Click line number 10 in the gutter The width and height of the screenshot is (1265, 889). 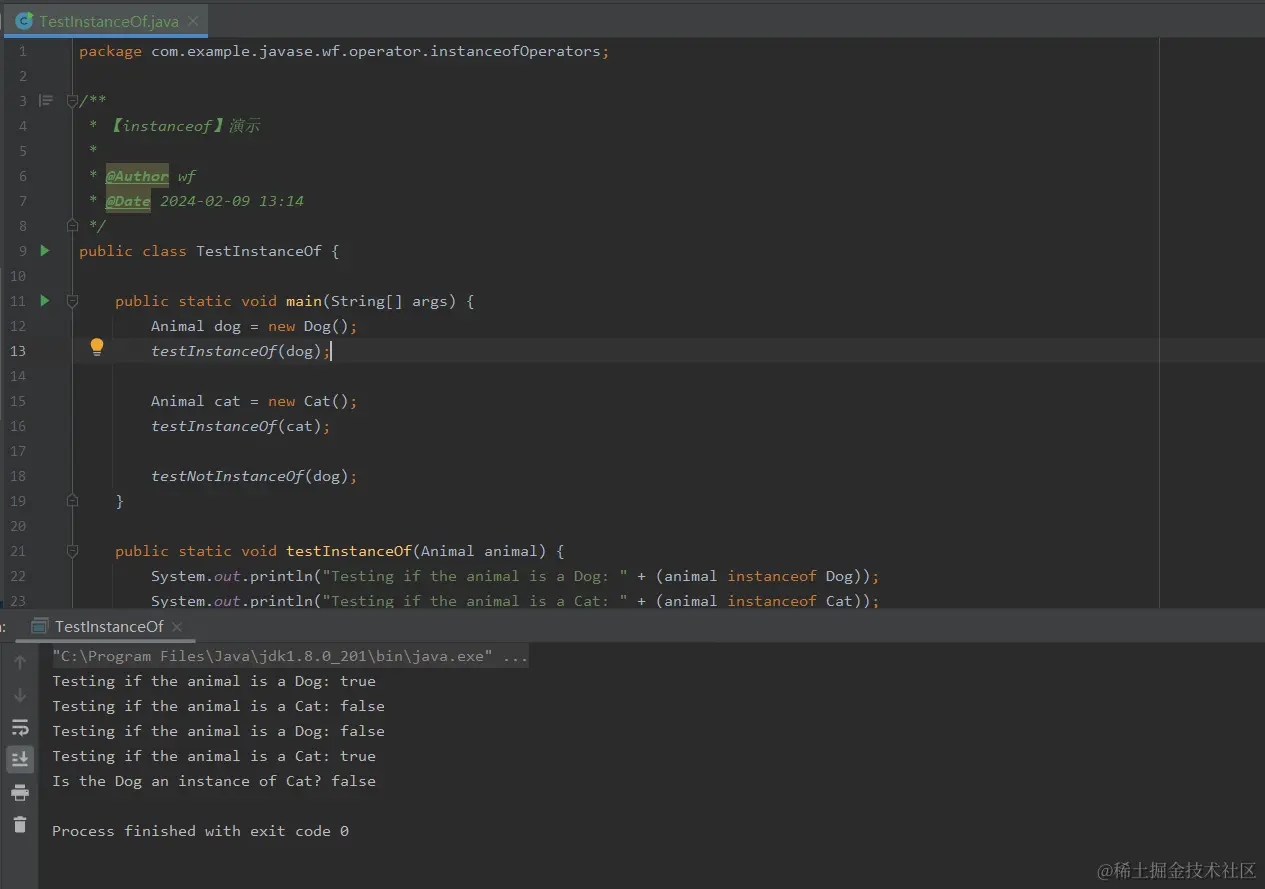point(18,276)
